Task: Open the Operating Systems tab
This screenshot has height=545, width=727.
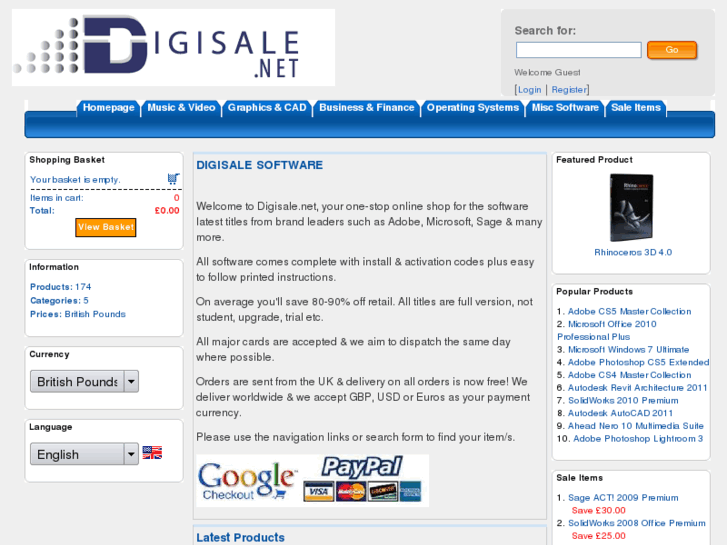Action: point(472,108)
